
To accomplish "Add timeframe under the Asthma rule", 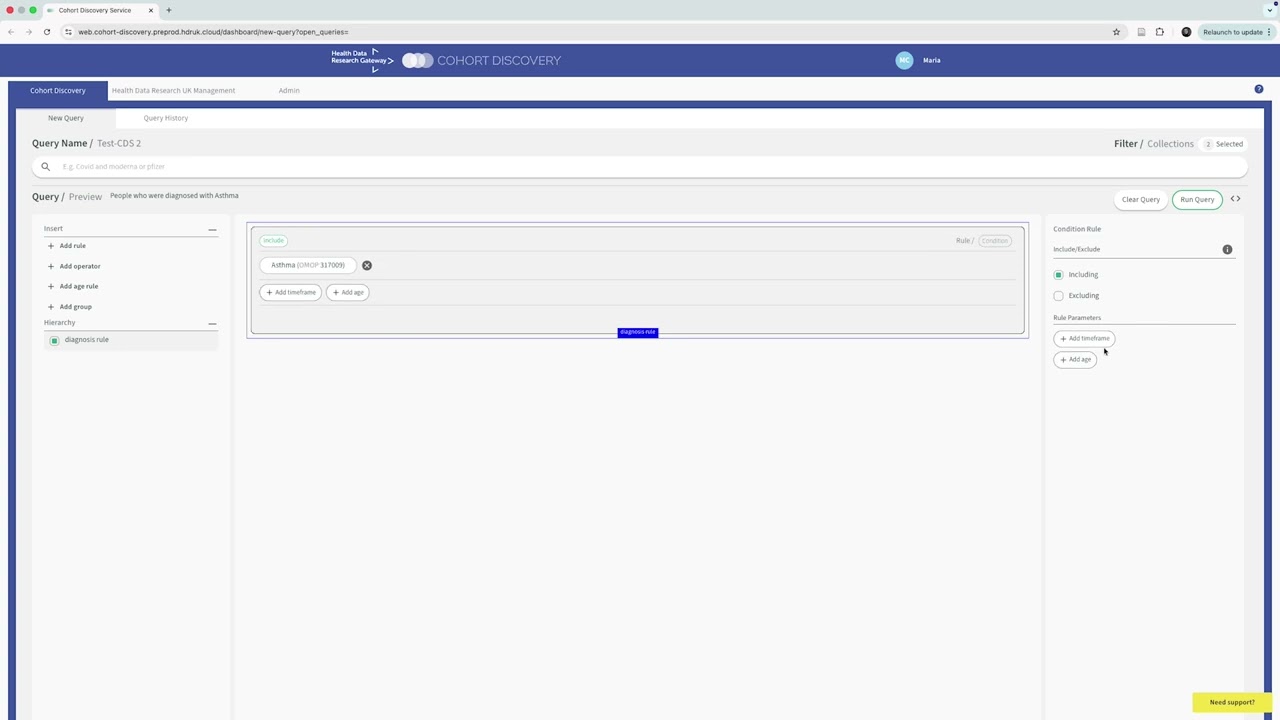I will pos(291,292).
